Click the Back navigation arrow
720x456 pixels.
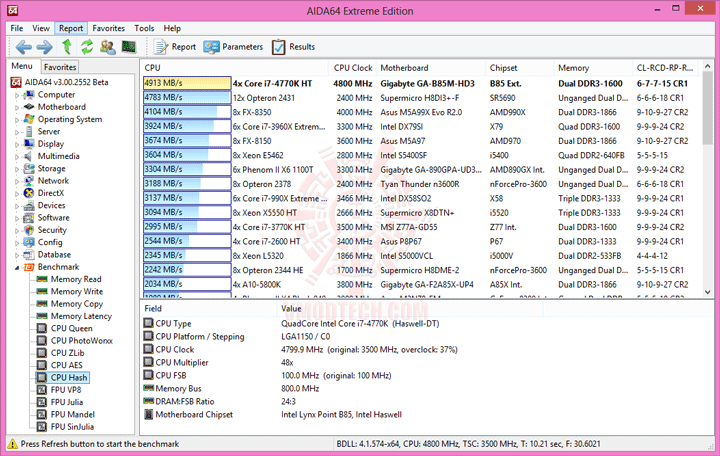[x=23, y=47]
